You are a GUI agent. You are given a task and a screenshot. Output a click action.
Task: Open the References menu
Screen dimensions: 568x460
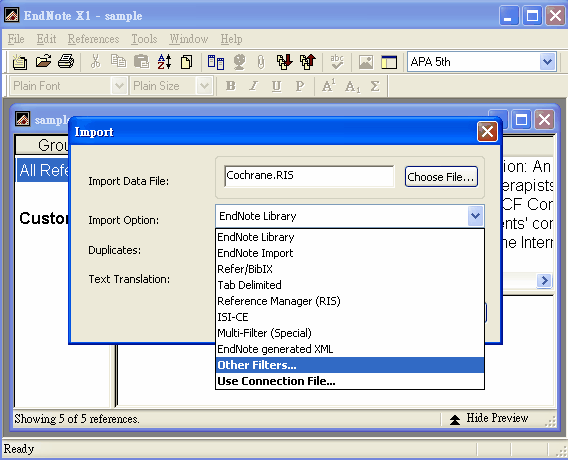93,39
